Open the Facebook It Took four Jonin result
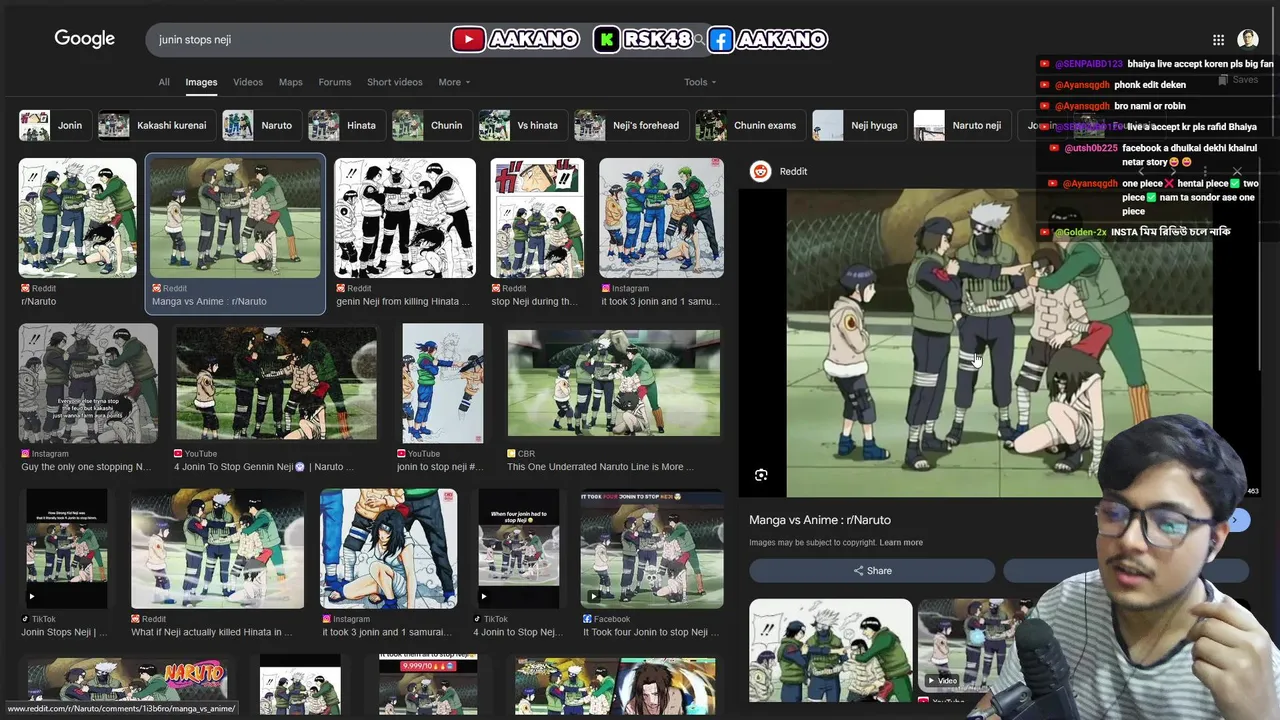This screenshot has height=720, width=1280. point(651,549)
